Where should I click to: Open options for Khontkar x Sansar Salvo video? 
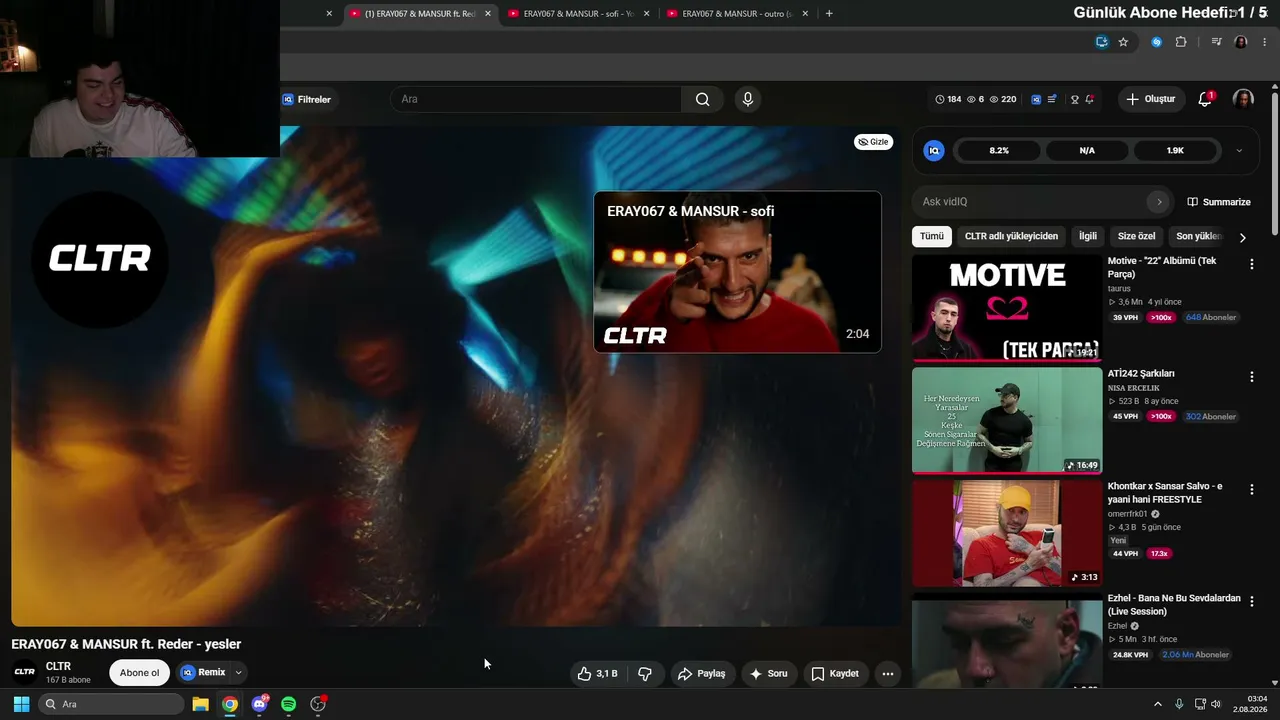1251,489
